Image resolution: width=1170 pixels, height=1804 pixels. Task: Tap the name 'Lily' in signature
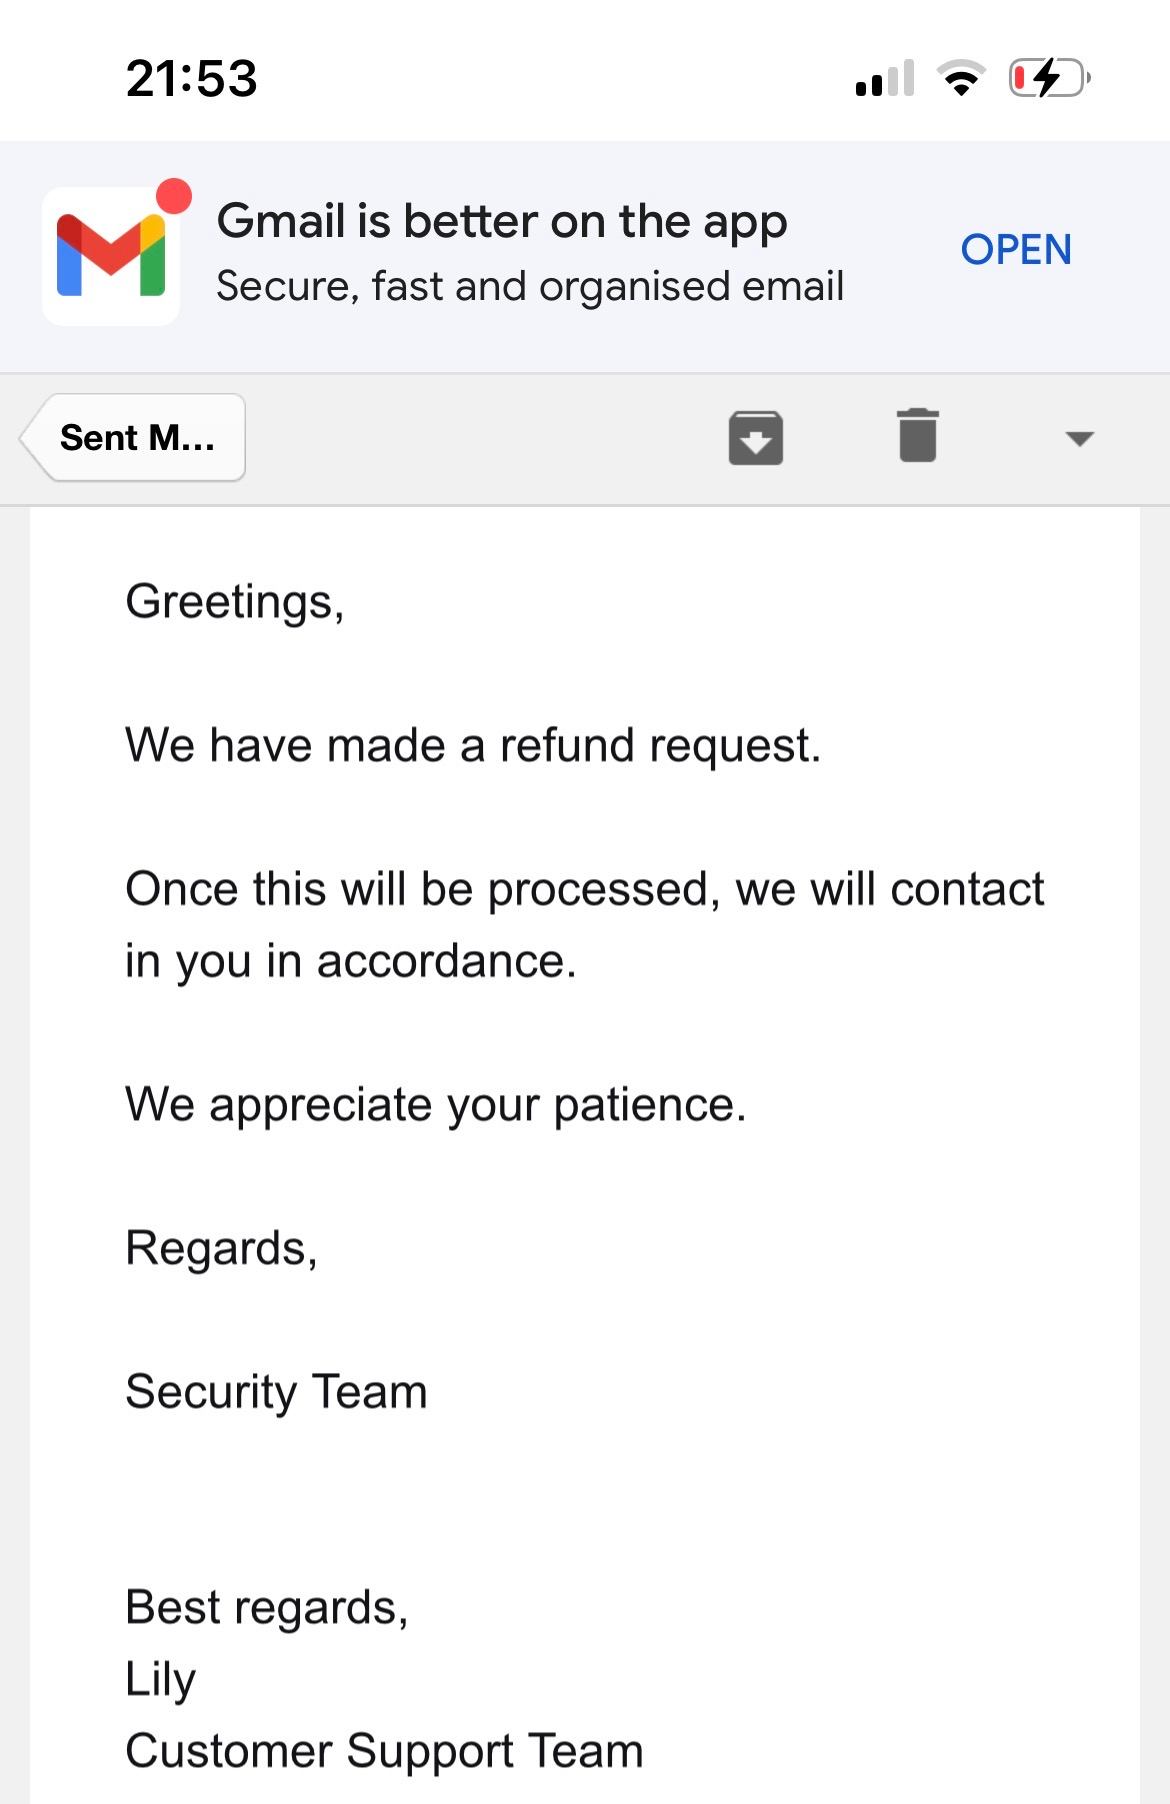pos(160,1680)
